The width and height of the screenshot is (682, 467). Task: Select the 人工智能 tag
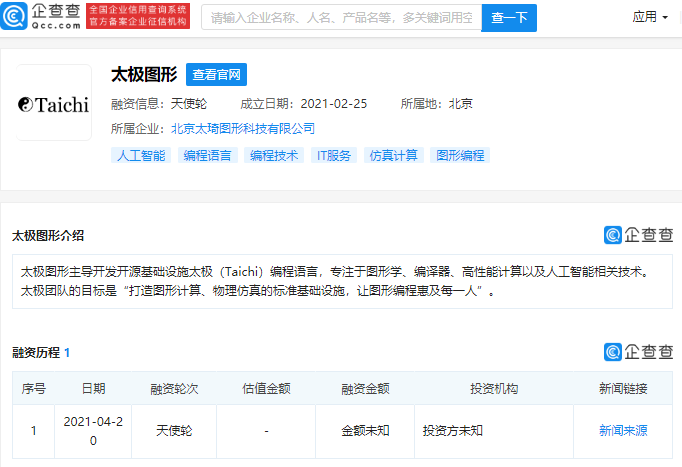(141, 155)
